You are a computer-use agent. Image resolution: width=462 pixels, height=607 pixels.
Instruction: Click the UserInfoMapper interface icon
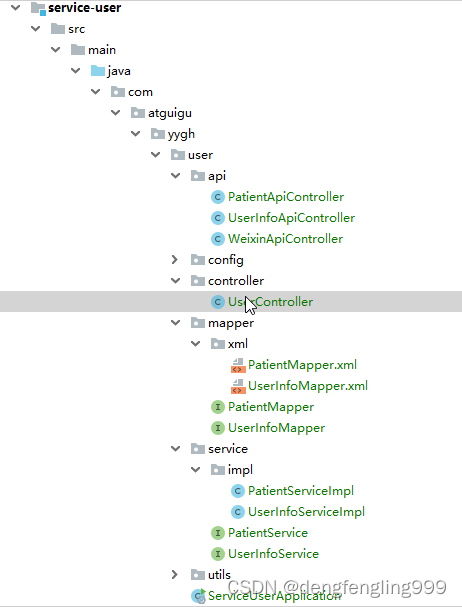click(218, 428)
